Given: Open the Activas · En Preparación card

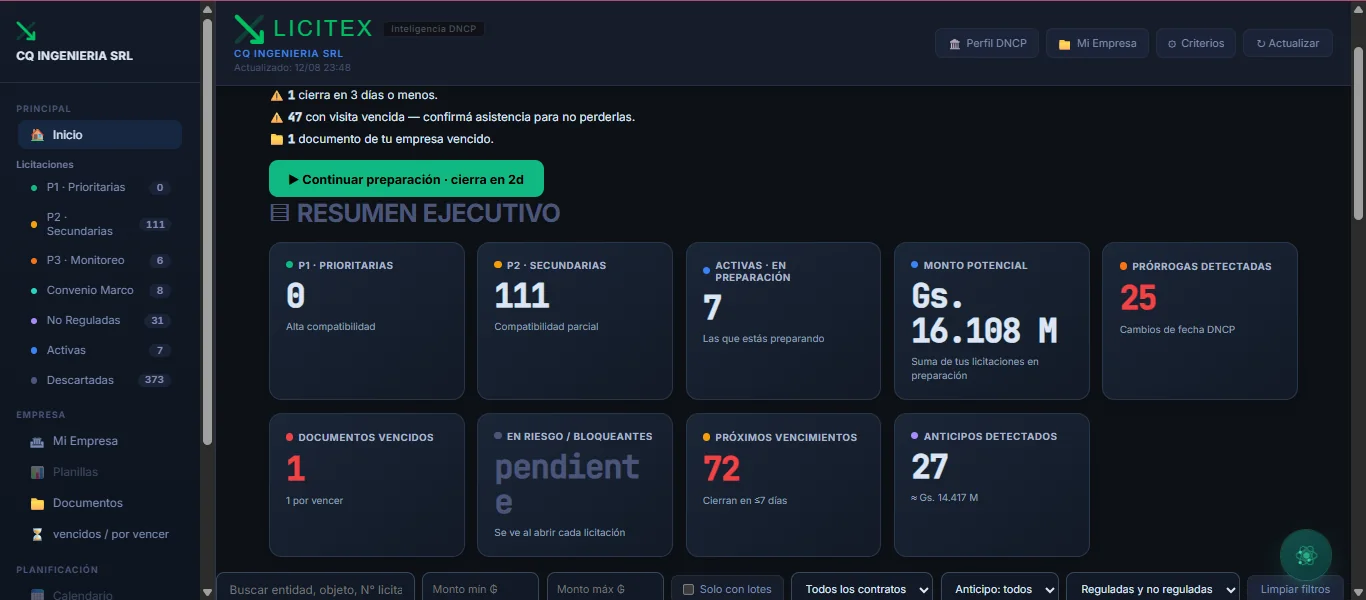Looking at the screenshot, I should point(783,321).
